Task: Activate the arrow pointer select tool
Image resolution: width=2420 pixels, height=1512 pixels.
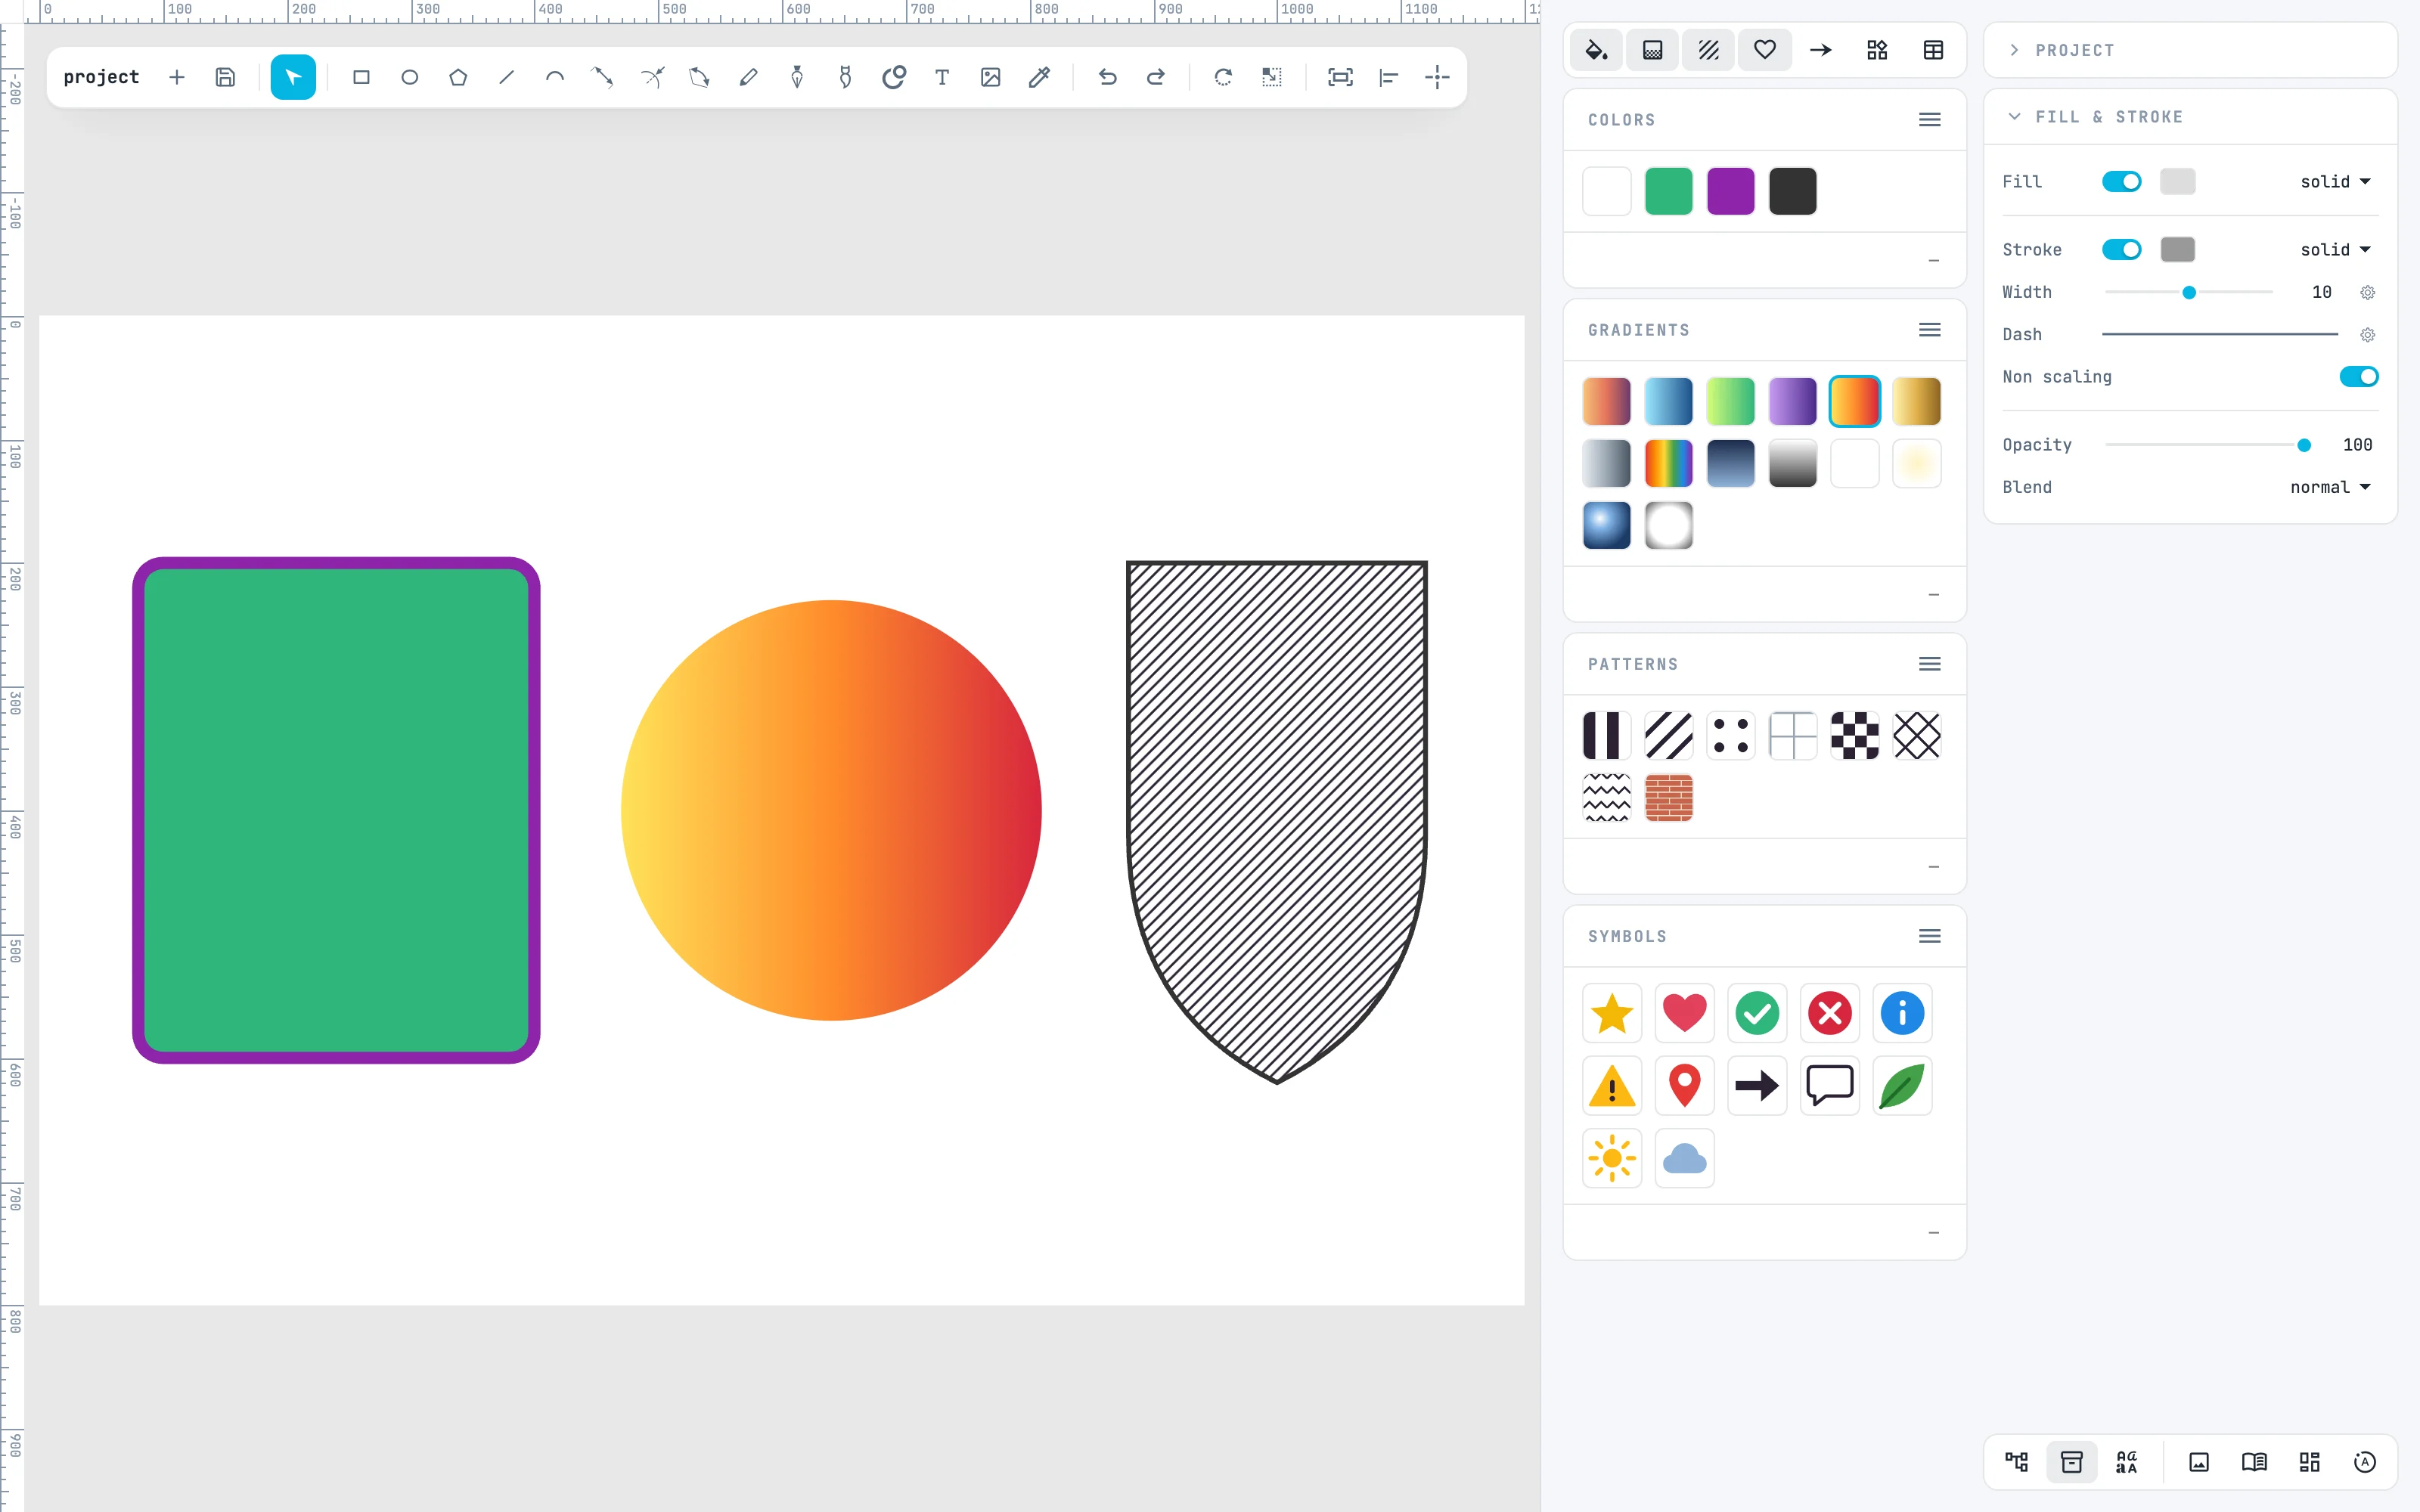Action: tap(293, 77)
